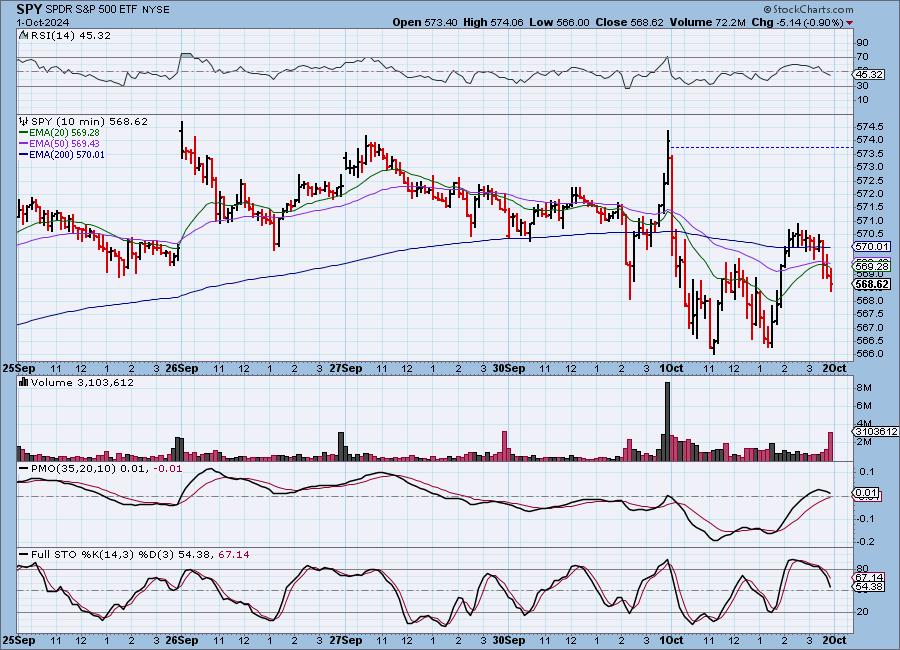Click the green legend dash for EMA(20)
This screenshot has height=650, width=900.
tap(24, 133)
